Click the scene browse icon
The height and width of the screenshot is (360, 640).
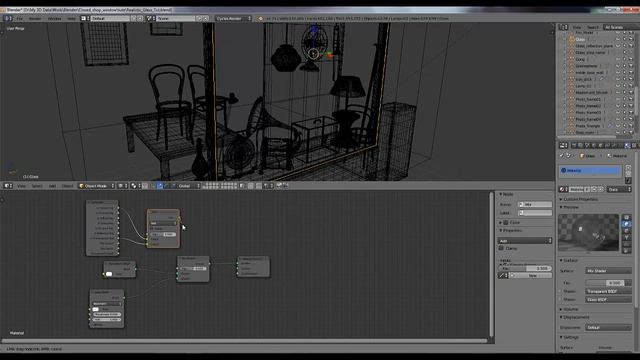coord(150,18)
